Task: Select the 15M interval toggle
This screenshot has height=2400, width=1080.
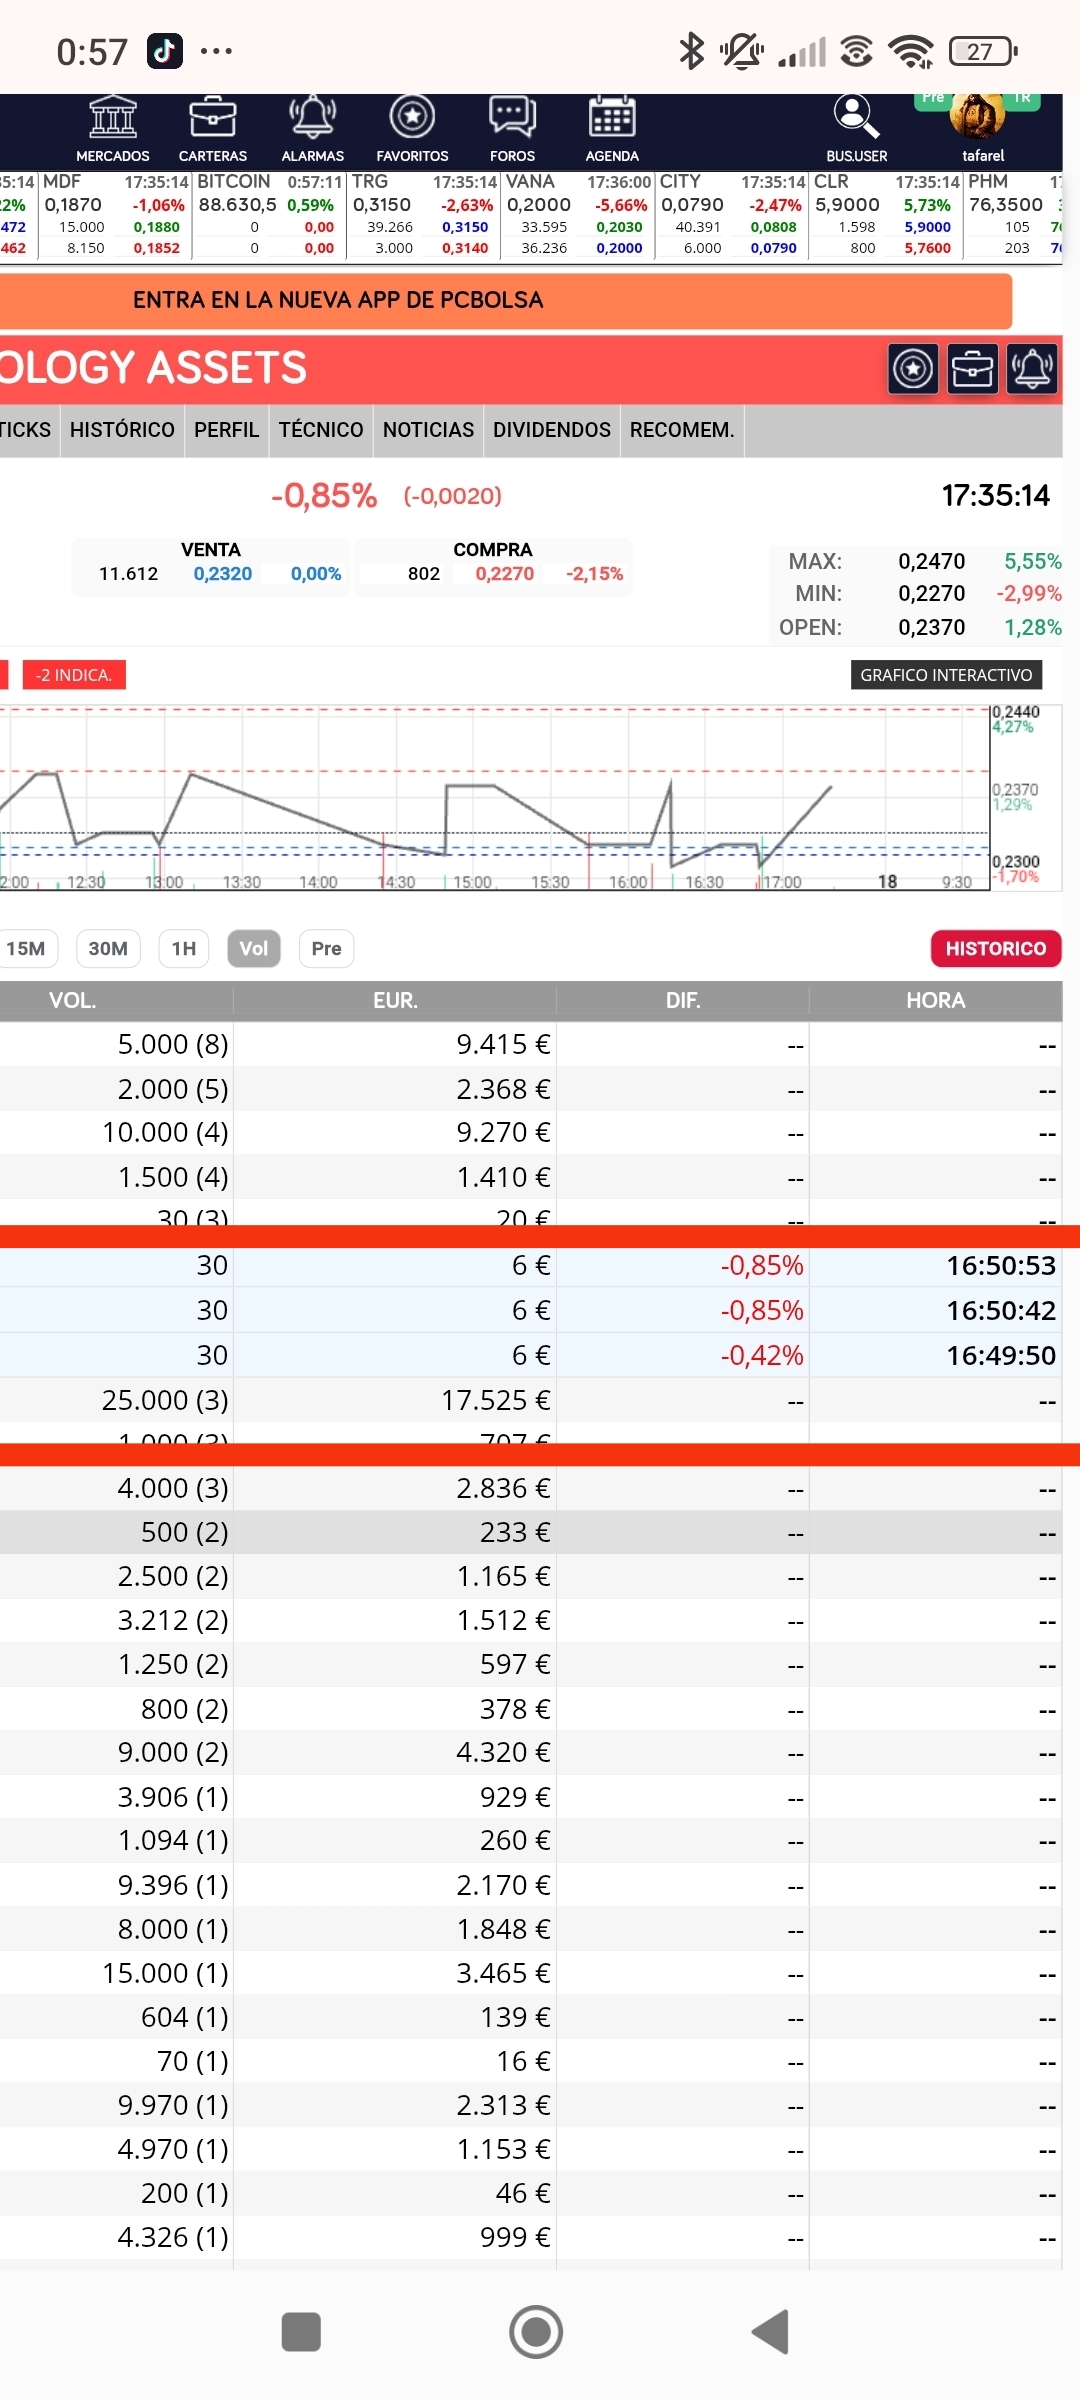Action: point(27,948)
